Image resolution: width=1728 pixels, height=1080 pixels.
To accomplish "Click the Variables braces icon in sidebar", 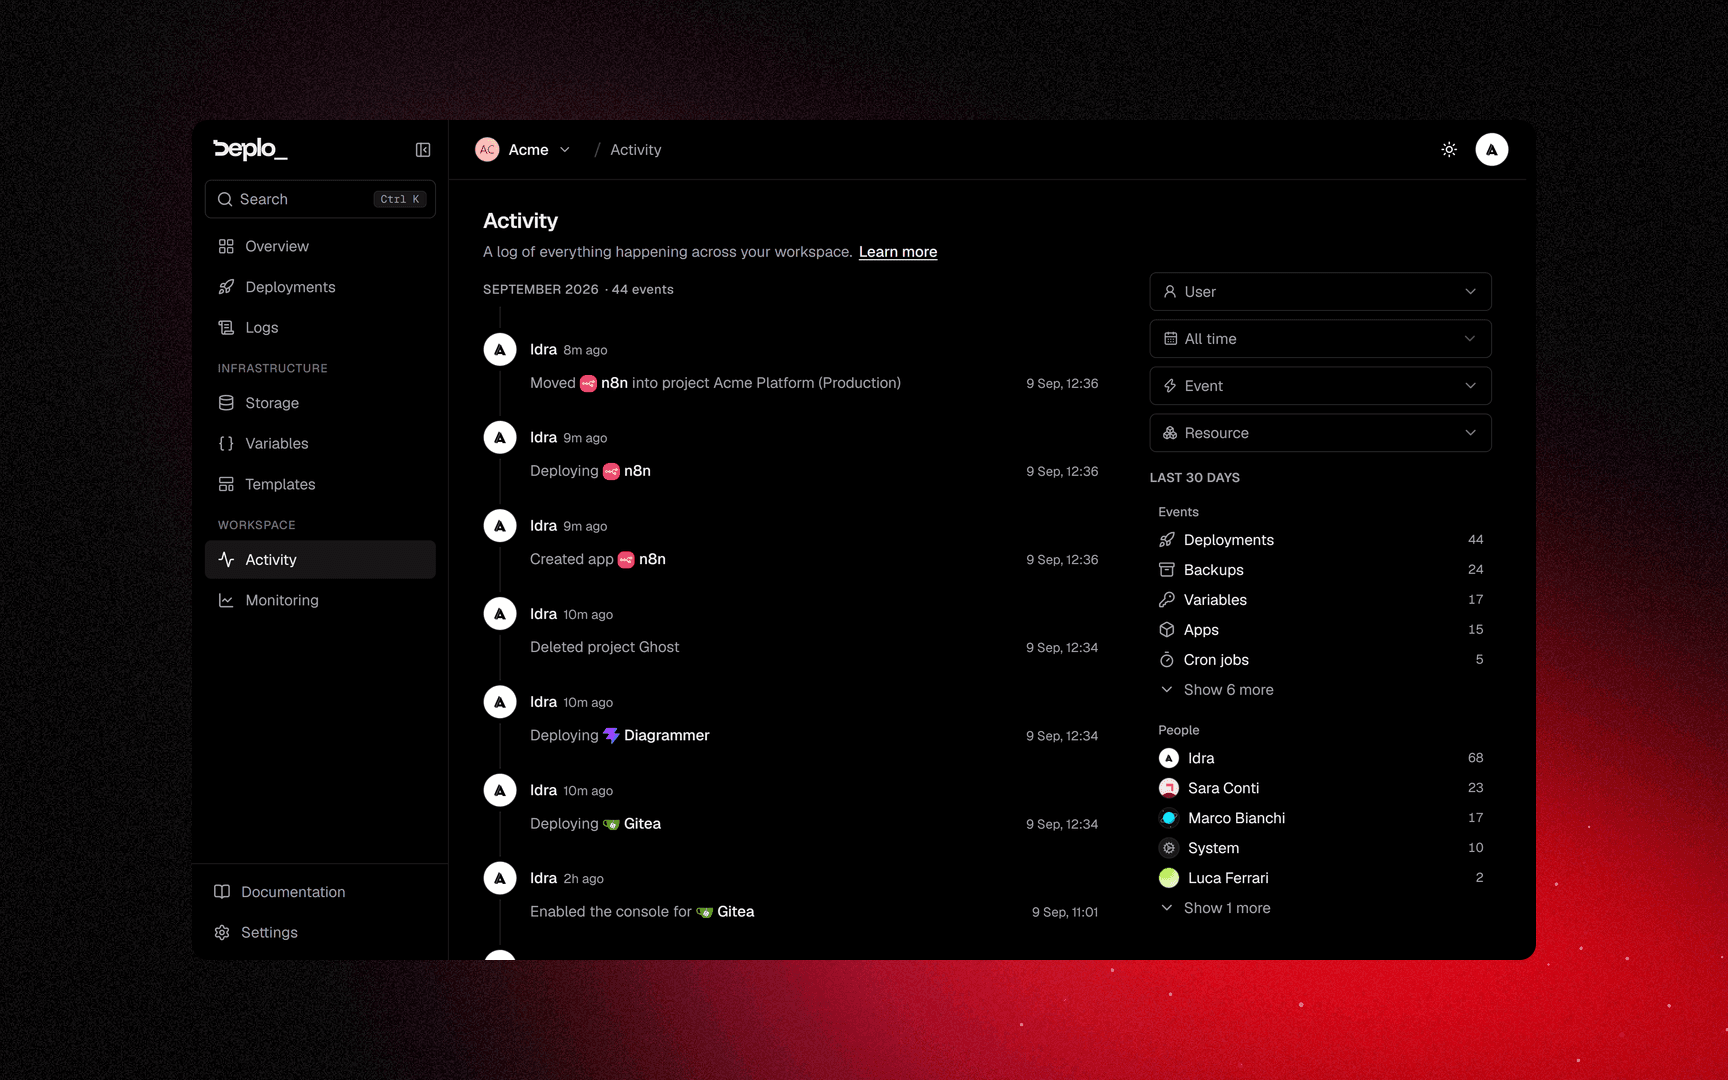I will 226,444.
